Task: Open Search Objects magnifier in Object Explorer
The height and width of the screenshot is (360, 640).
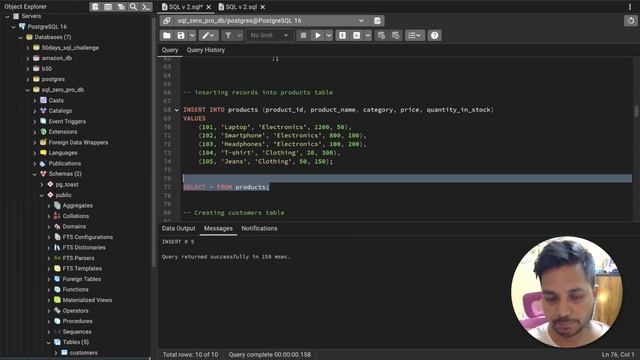Action: pos(133,7)
